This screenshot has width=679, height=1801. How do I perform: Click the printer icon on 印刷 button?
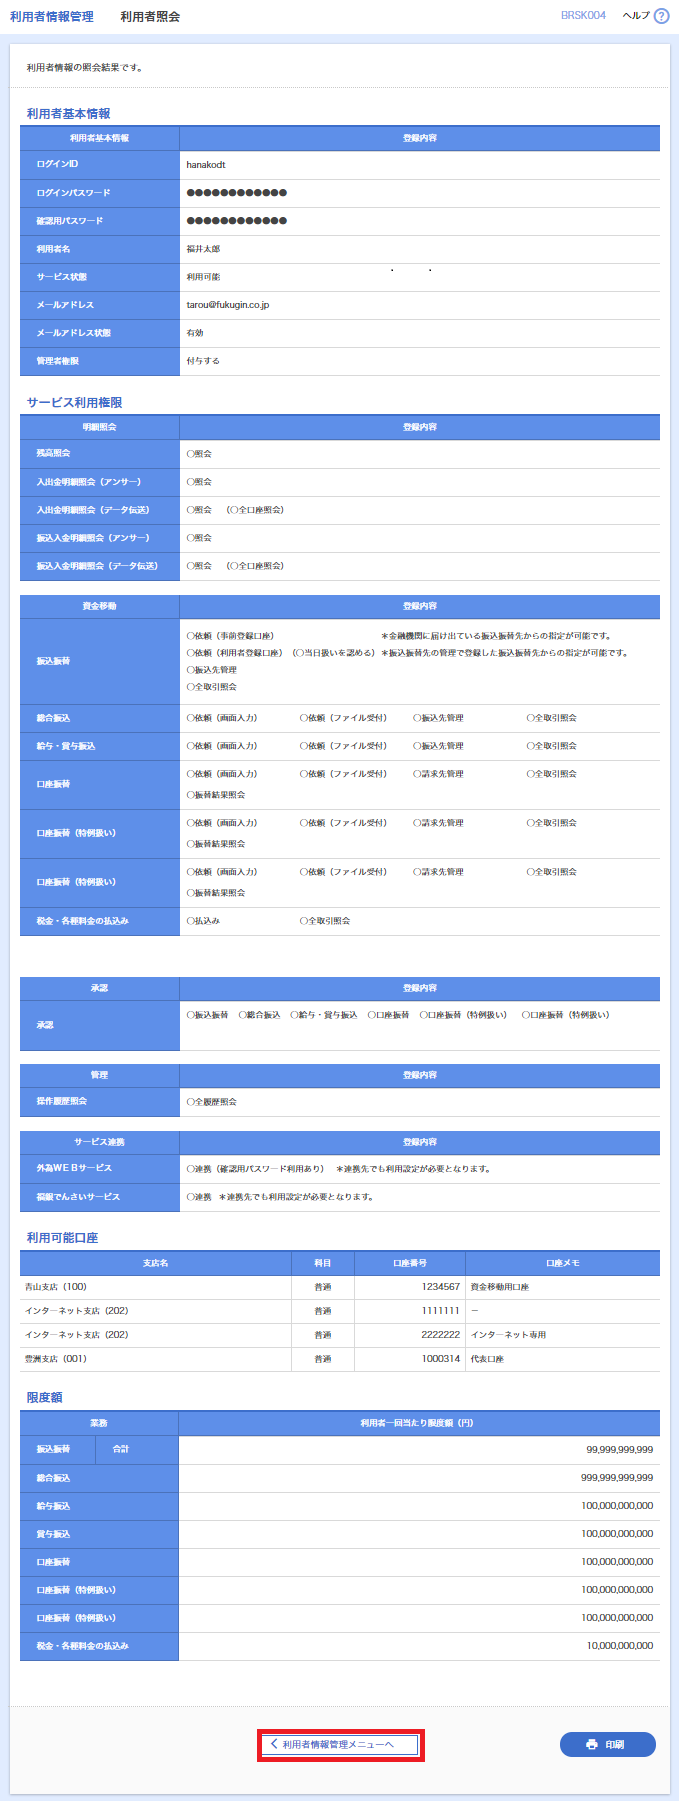592,1744
